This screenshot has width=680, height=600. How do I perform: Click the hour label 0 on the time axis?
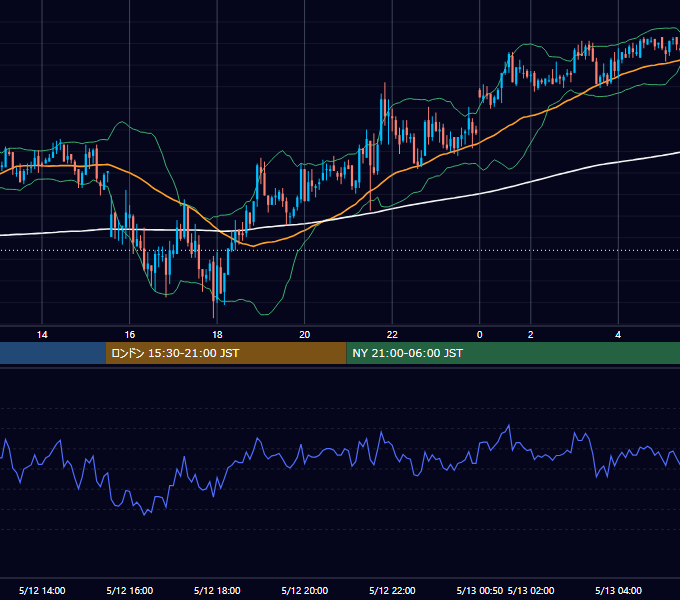[479, 335]
